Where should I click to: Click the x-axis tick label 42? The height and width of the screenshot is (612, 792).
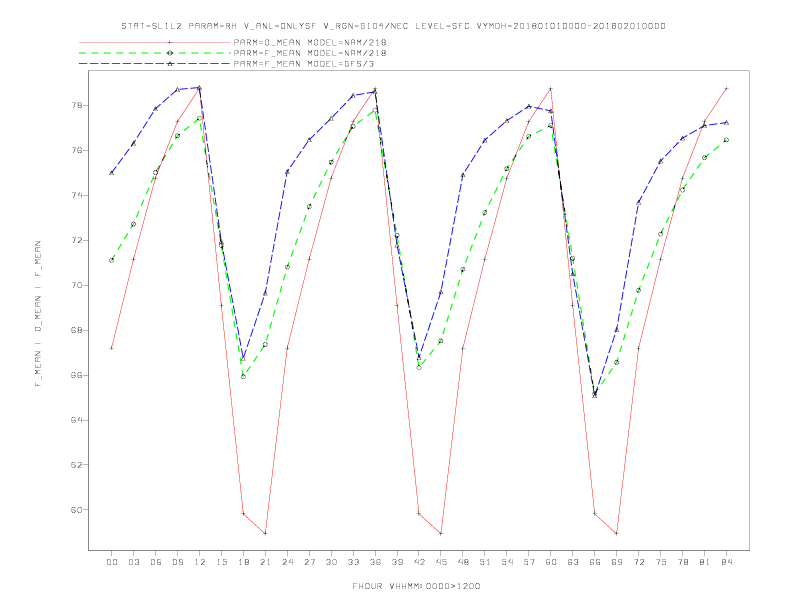[x=419, y=562]
